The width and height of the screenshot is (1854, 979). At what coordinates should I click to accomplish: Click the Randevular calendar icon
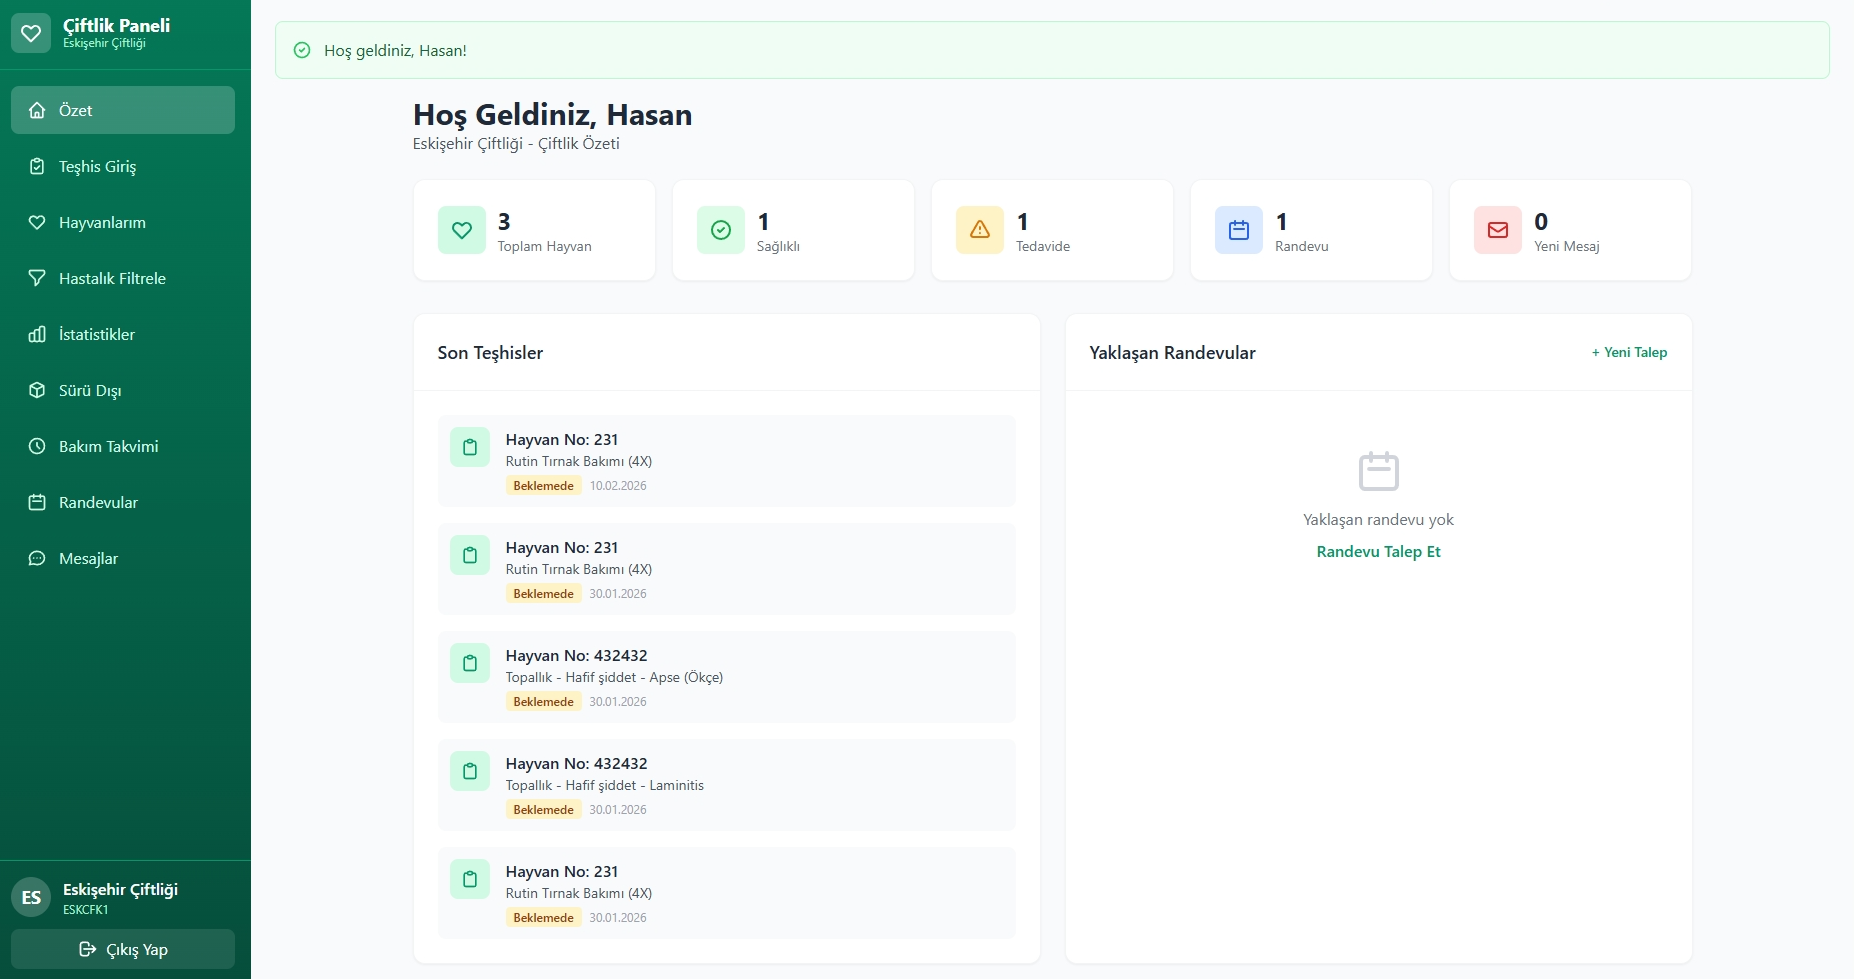pyautogui.click(x=37, y=502)
